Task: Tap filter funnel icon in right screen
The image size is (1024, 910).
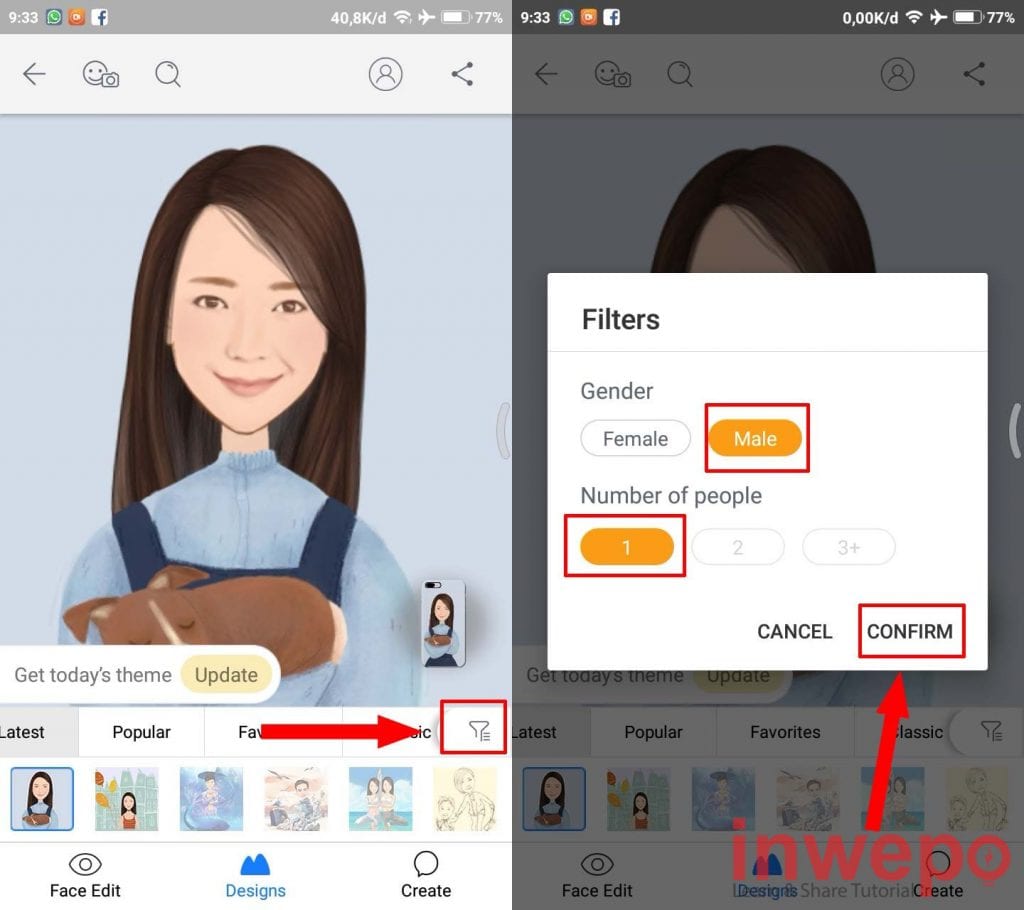Action: tap(991, 730)
